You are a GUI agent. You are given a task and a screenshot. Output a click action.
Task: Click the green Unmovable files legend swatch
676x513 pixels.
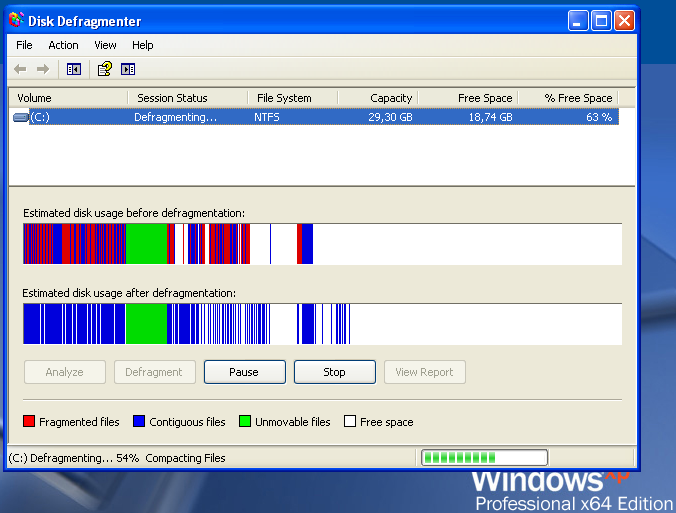(245, 422)
